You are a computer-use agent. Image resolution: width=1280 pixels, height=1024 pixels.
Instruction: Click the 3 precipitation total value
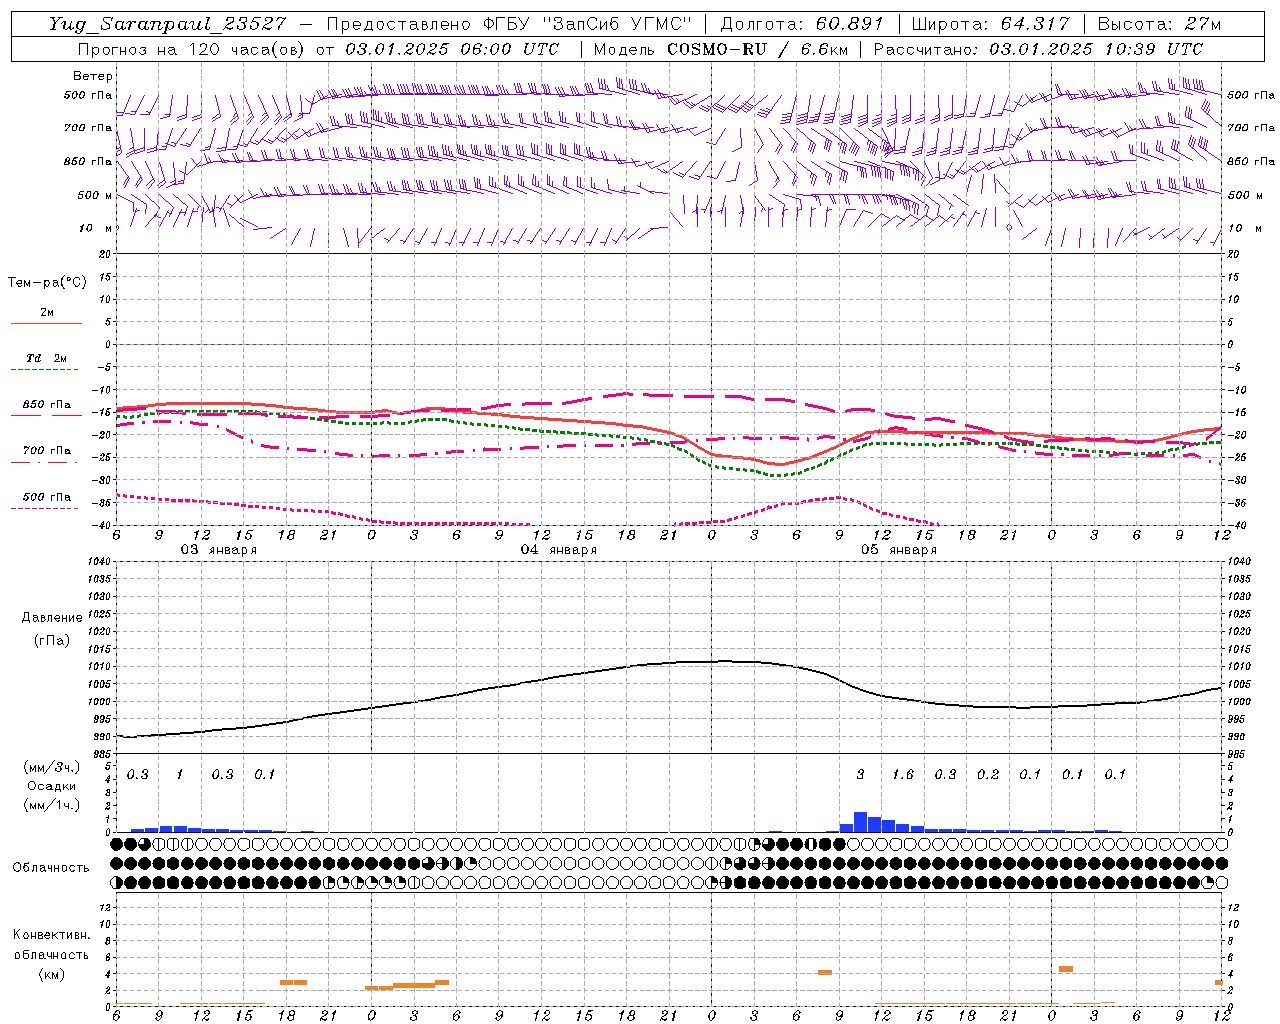click(860, 774)
